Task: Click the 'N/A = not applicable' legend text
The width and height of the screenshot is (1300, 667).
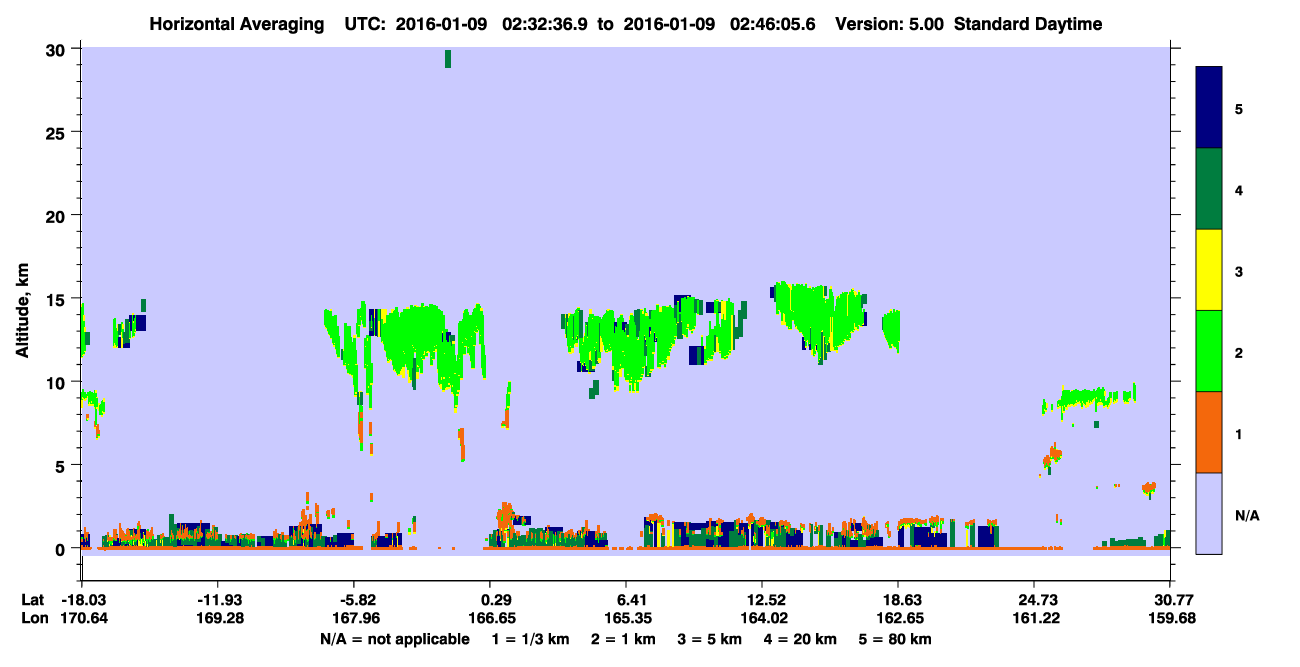Action: (394, 639)
